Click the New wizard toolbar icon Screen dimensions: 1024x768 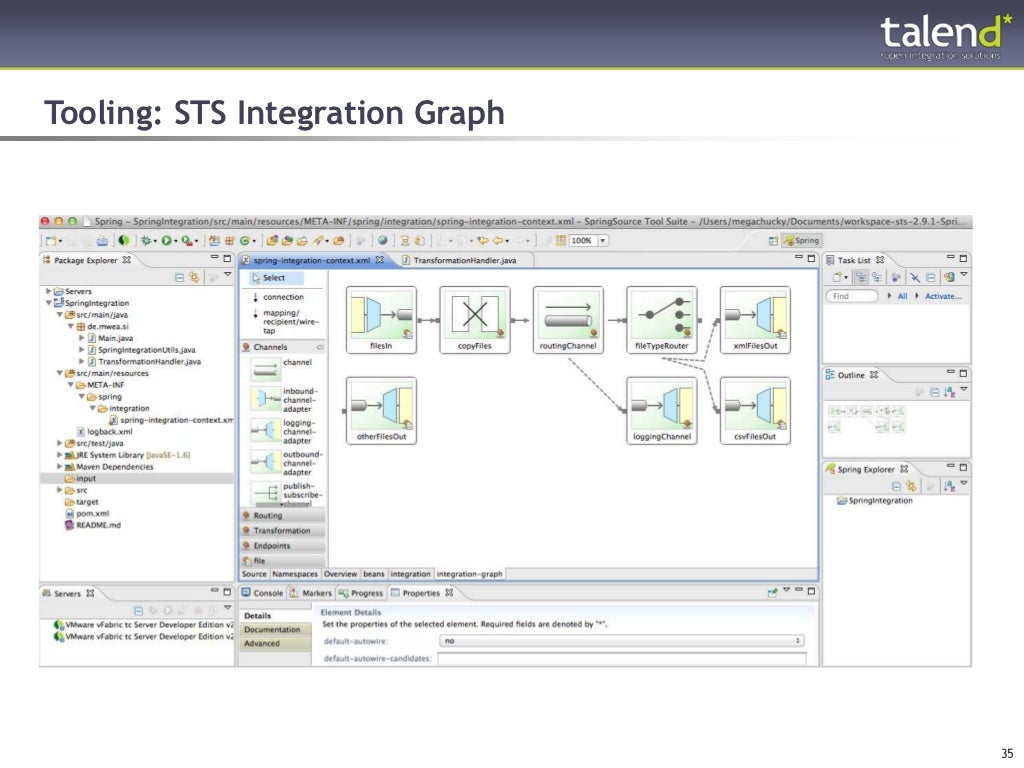coord(52,241)
